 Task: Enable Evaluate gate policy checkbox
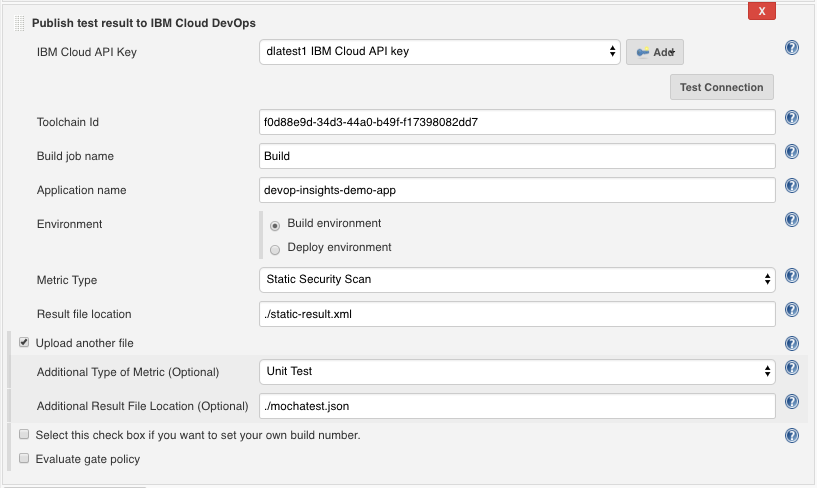tap(24, 458)
